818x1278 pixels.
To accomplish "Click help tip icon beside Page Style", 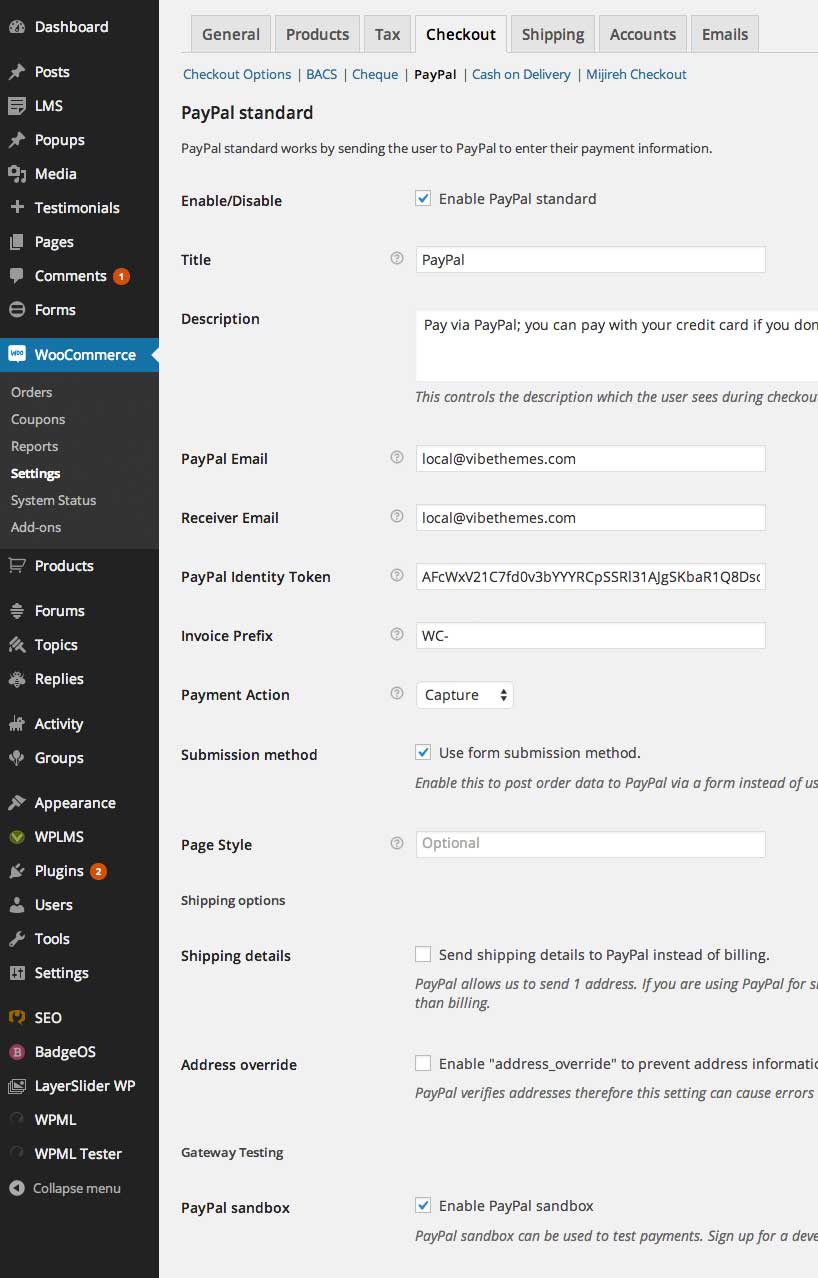I will (x=397, y=843).
